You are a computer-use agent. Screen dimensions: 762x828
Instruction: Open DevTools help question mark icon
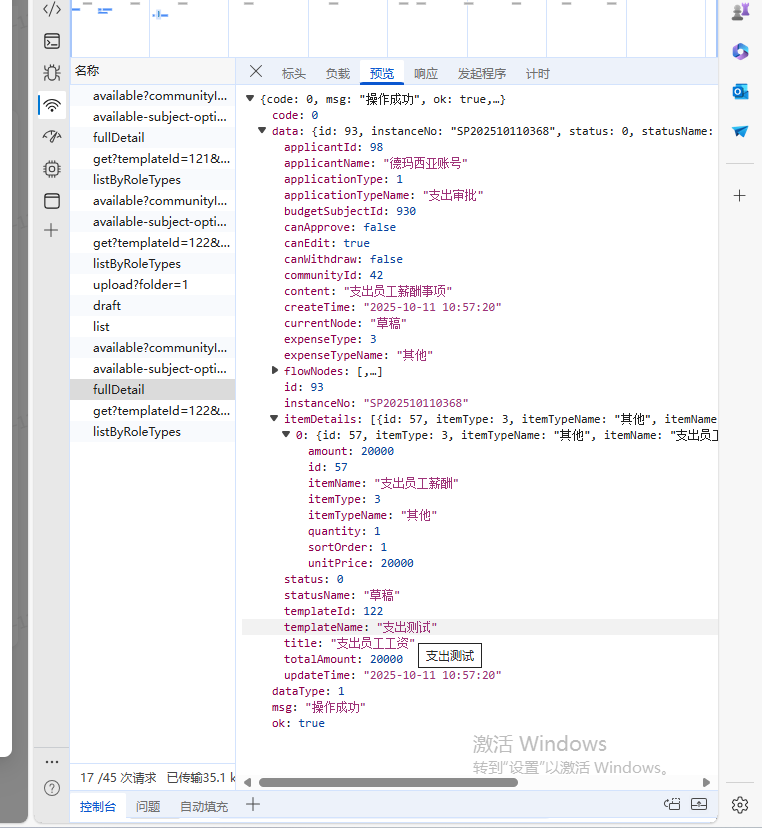(52, 788)
